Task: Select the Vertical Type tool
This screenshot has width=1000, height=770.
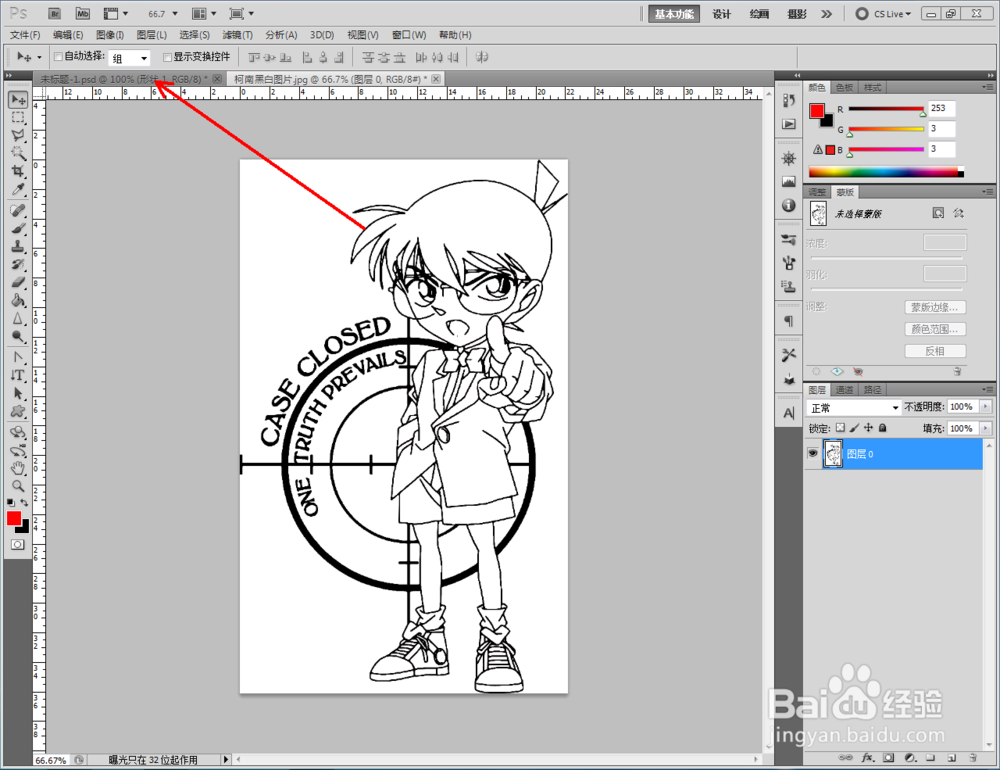Action: (18, 375)
